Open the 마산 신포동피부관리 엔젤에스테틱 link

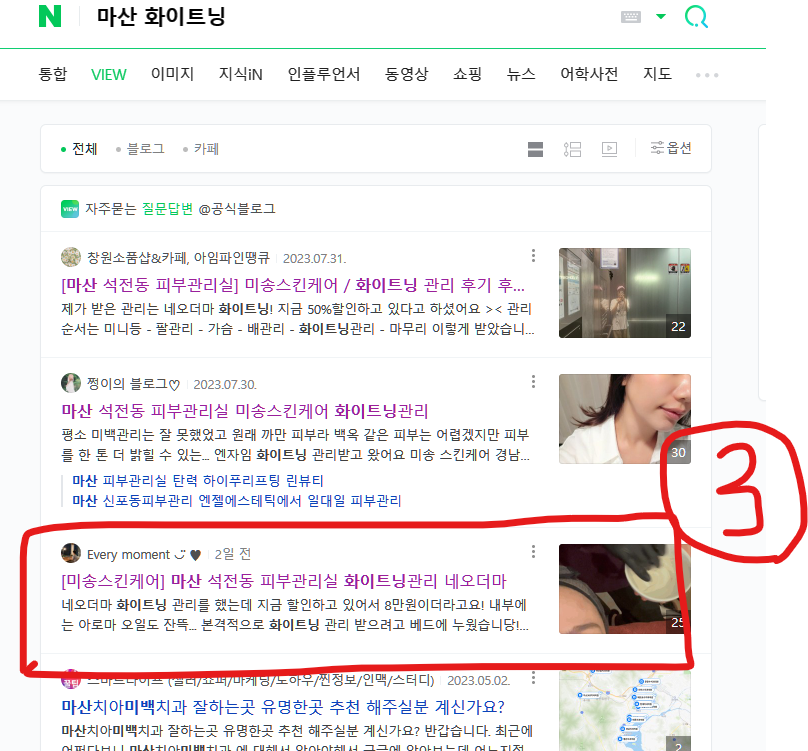pos(237,500)
